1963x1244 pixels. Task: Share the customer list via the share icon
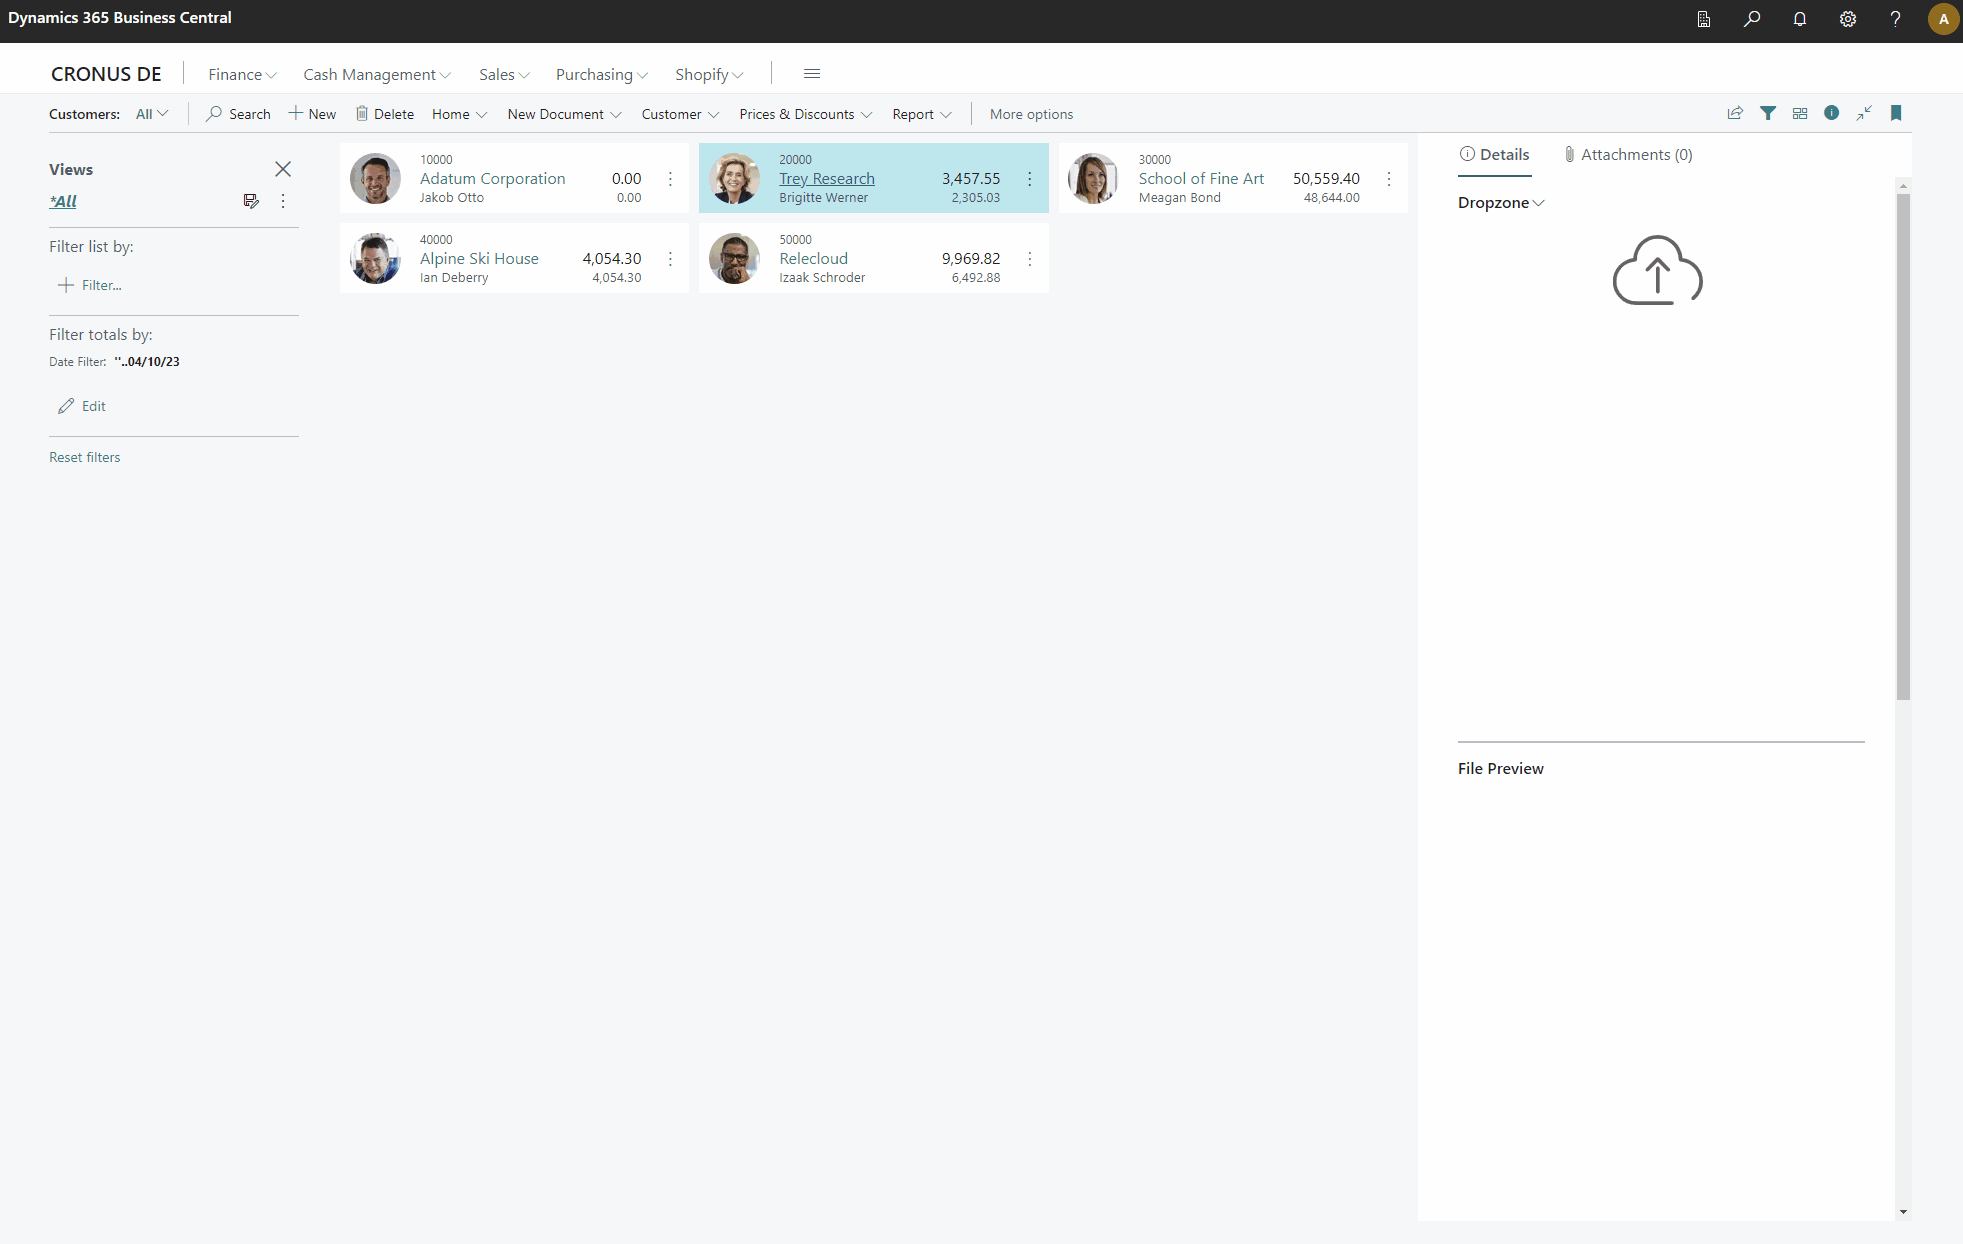tap(1735, 113)
